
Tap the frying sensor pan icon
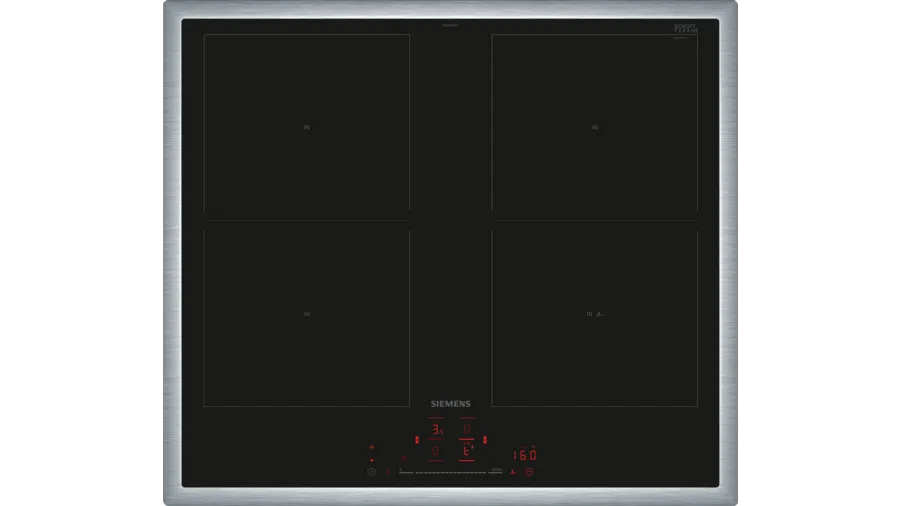513,471
